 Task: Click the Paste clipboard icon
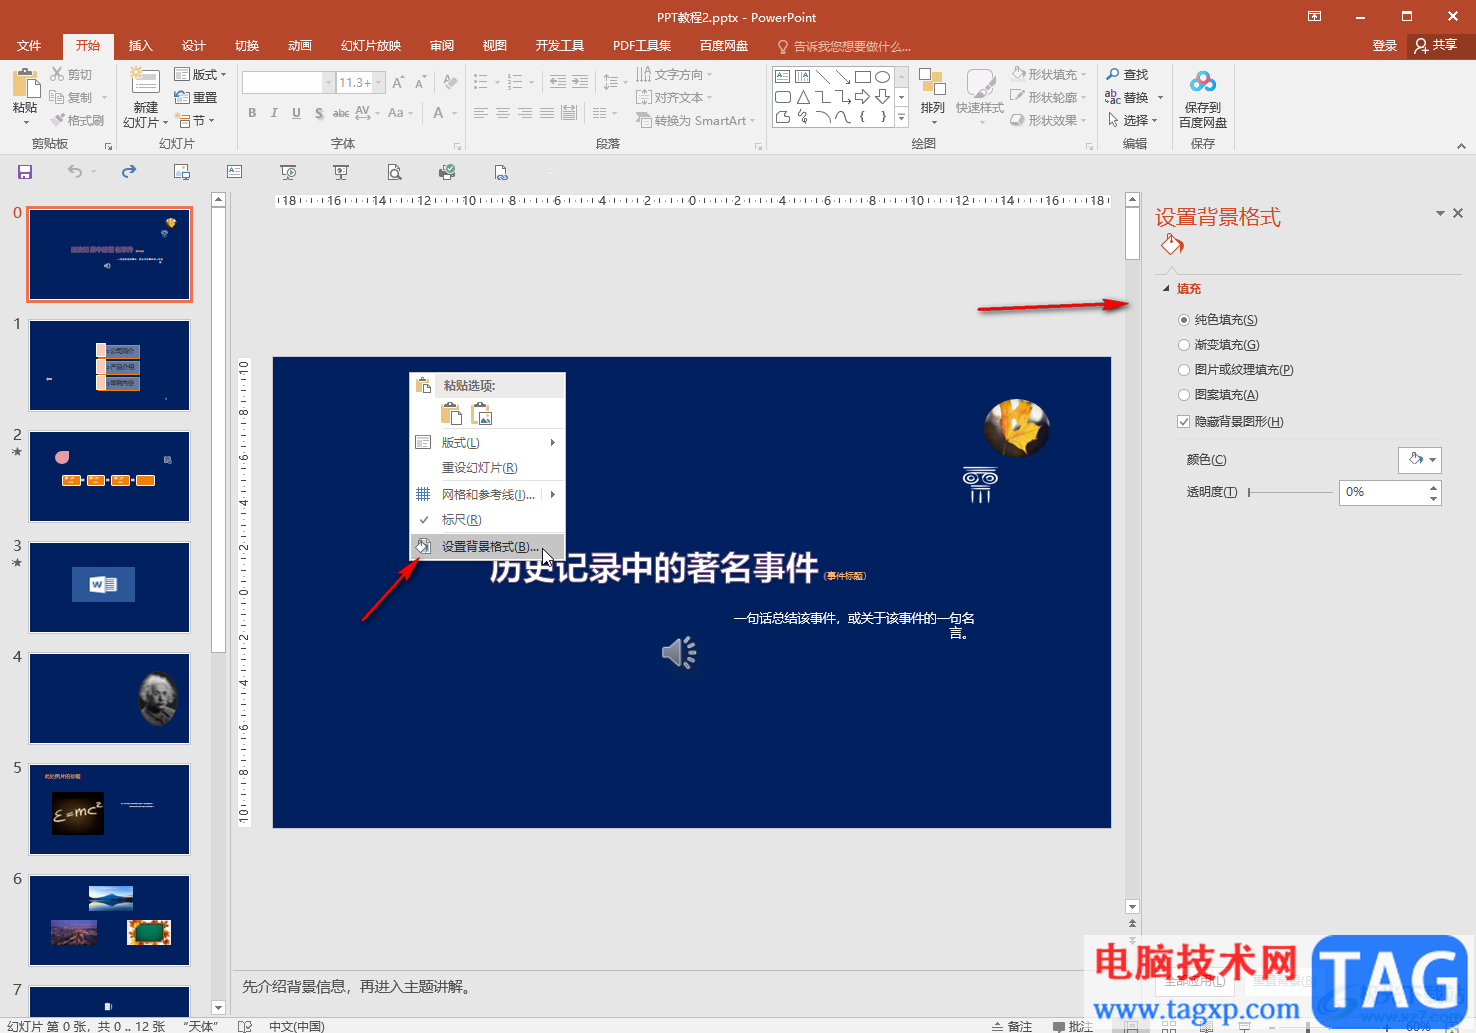click(x=25, y=84)
